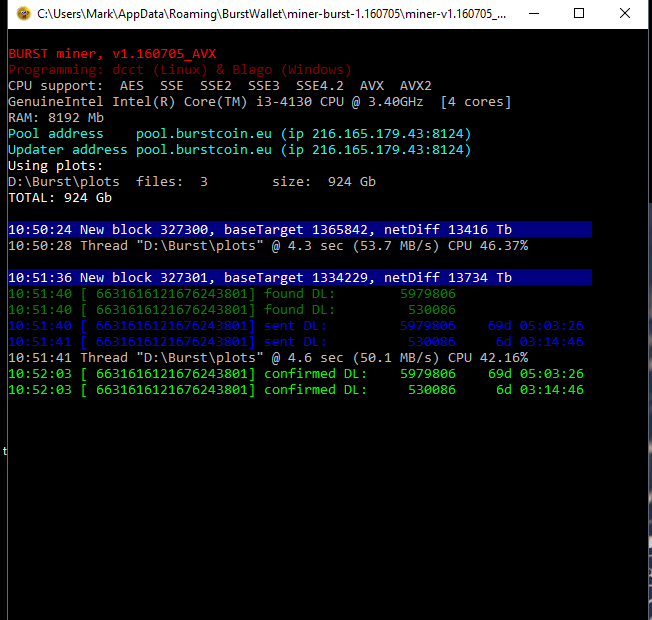Image resolution: width=652 pixels, height=620 pixels.
Task: Click the 'TOTAL: 924 Gb' line
Action: (x=60, y=198)
